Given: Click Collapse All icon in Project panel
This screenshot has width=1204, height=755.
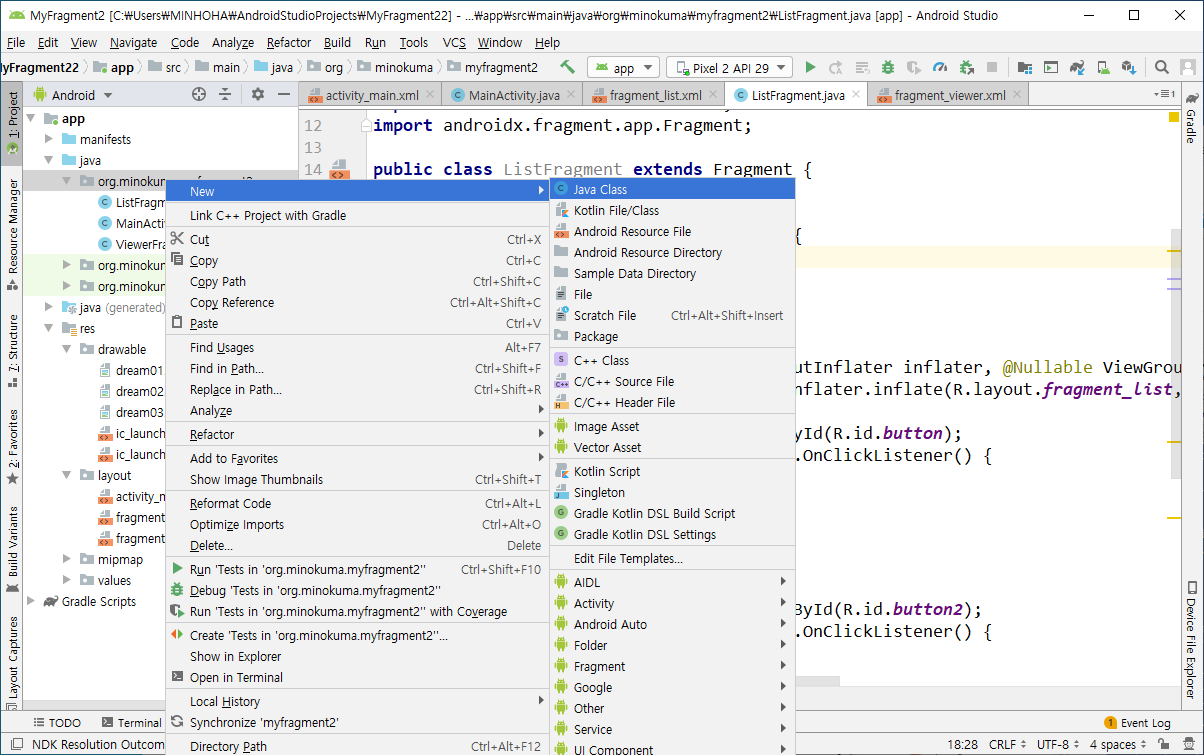Looking at the screenshot, I should click(x=225, y=94).
